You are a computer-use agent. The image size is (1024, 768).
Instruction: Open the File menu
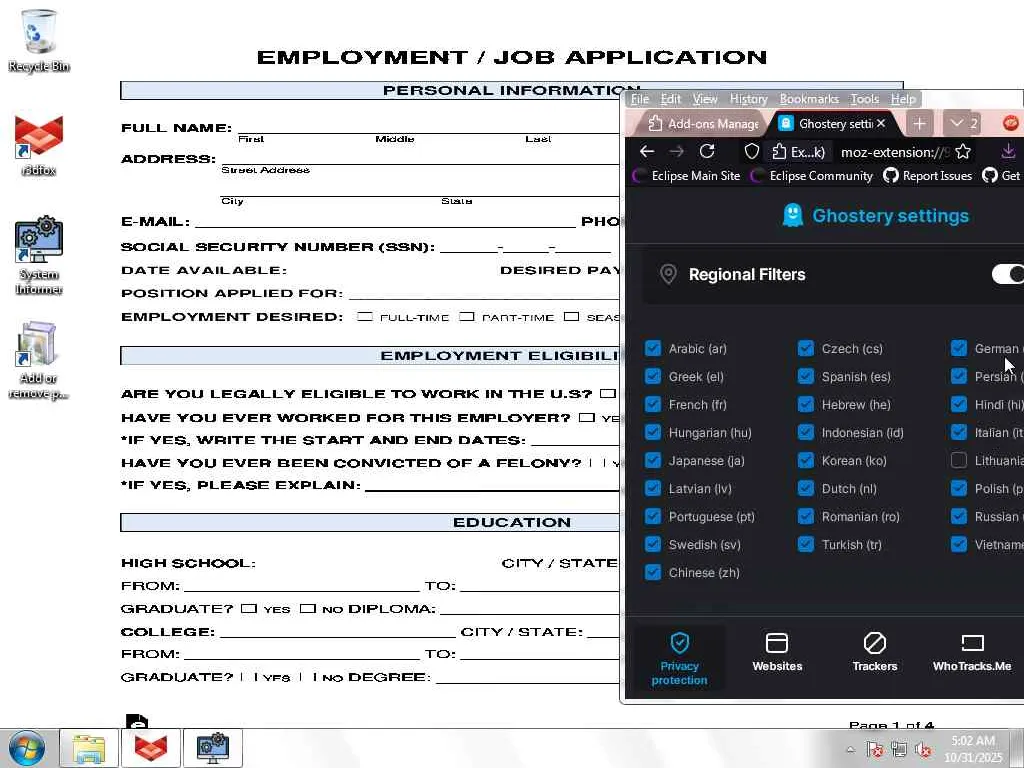639,99
